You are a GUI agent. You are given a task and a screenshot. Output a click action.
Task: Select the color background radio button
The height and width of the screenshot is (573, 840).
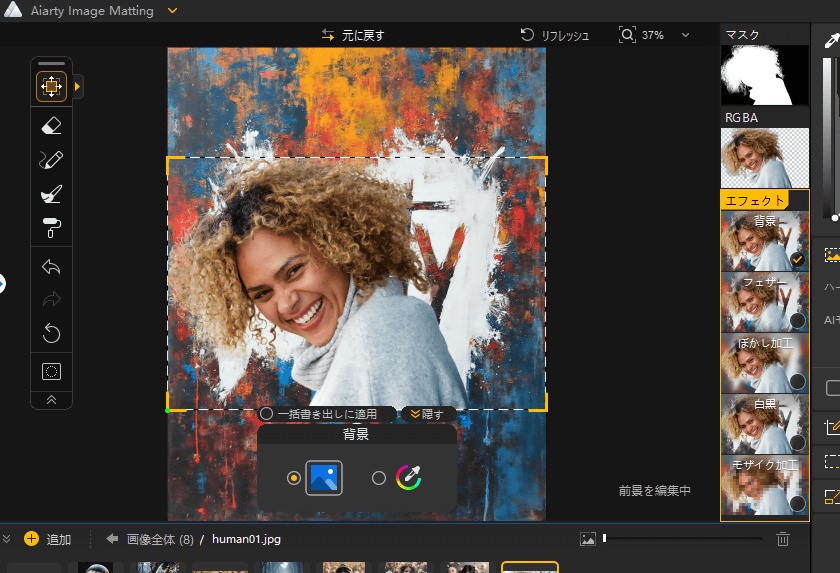click(x=379, y=478)
